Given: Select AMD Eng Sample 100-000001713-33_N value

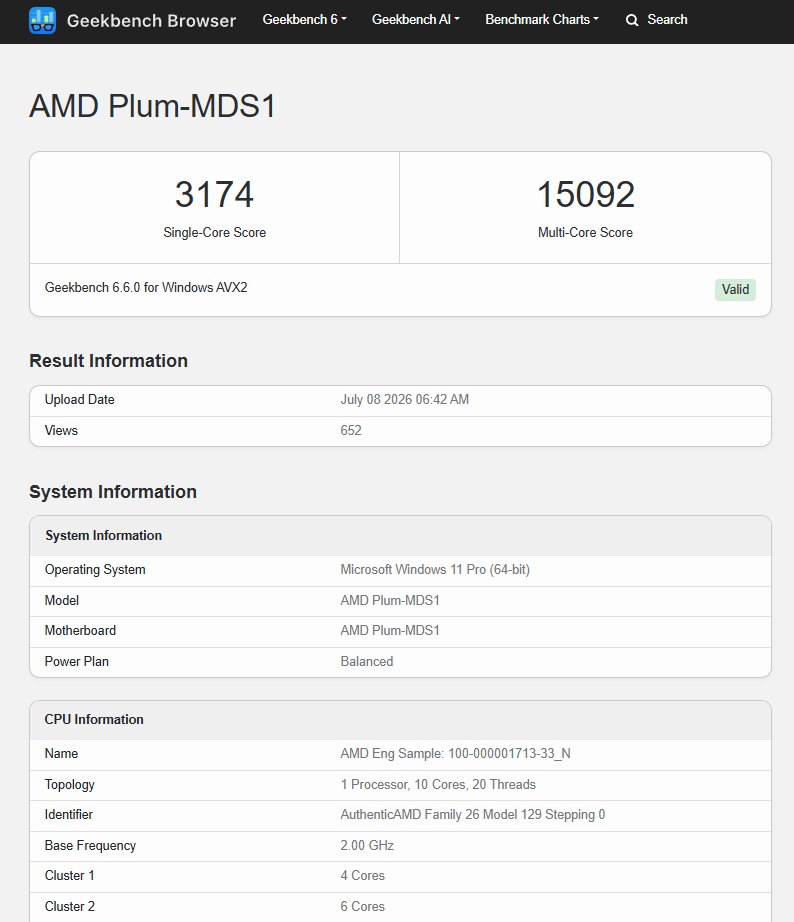Looking at the screenshot, I should (455, 753).
